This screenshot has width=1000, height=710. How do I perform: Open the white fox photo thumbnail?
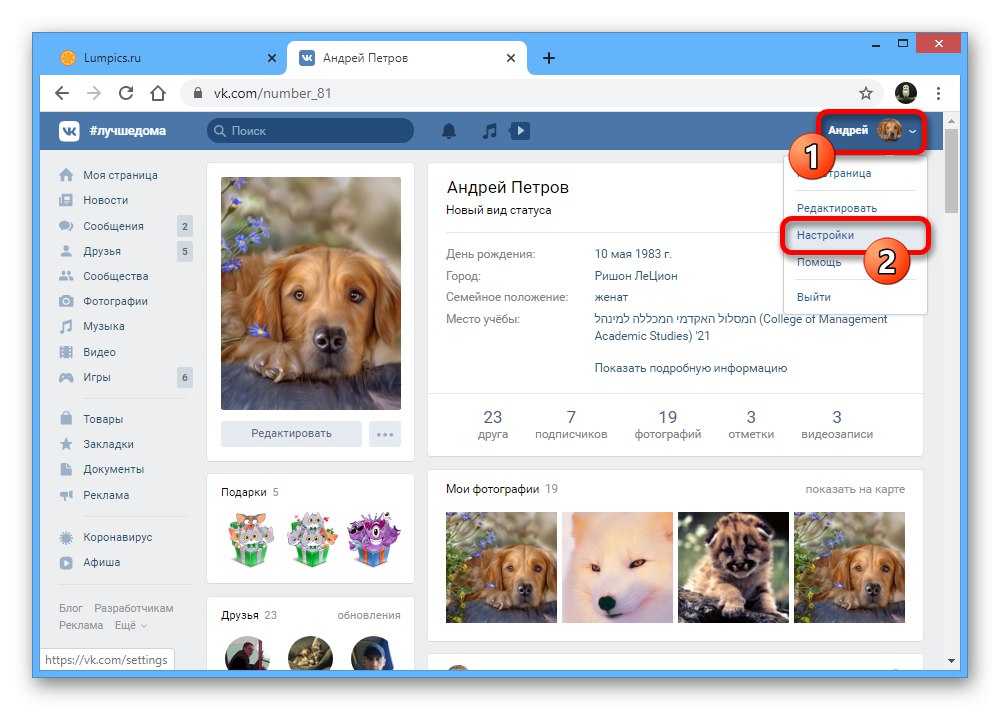coord(617,568)
